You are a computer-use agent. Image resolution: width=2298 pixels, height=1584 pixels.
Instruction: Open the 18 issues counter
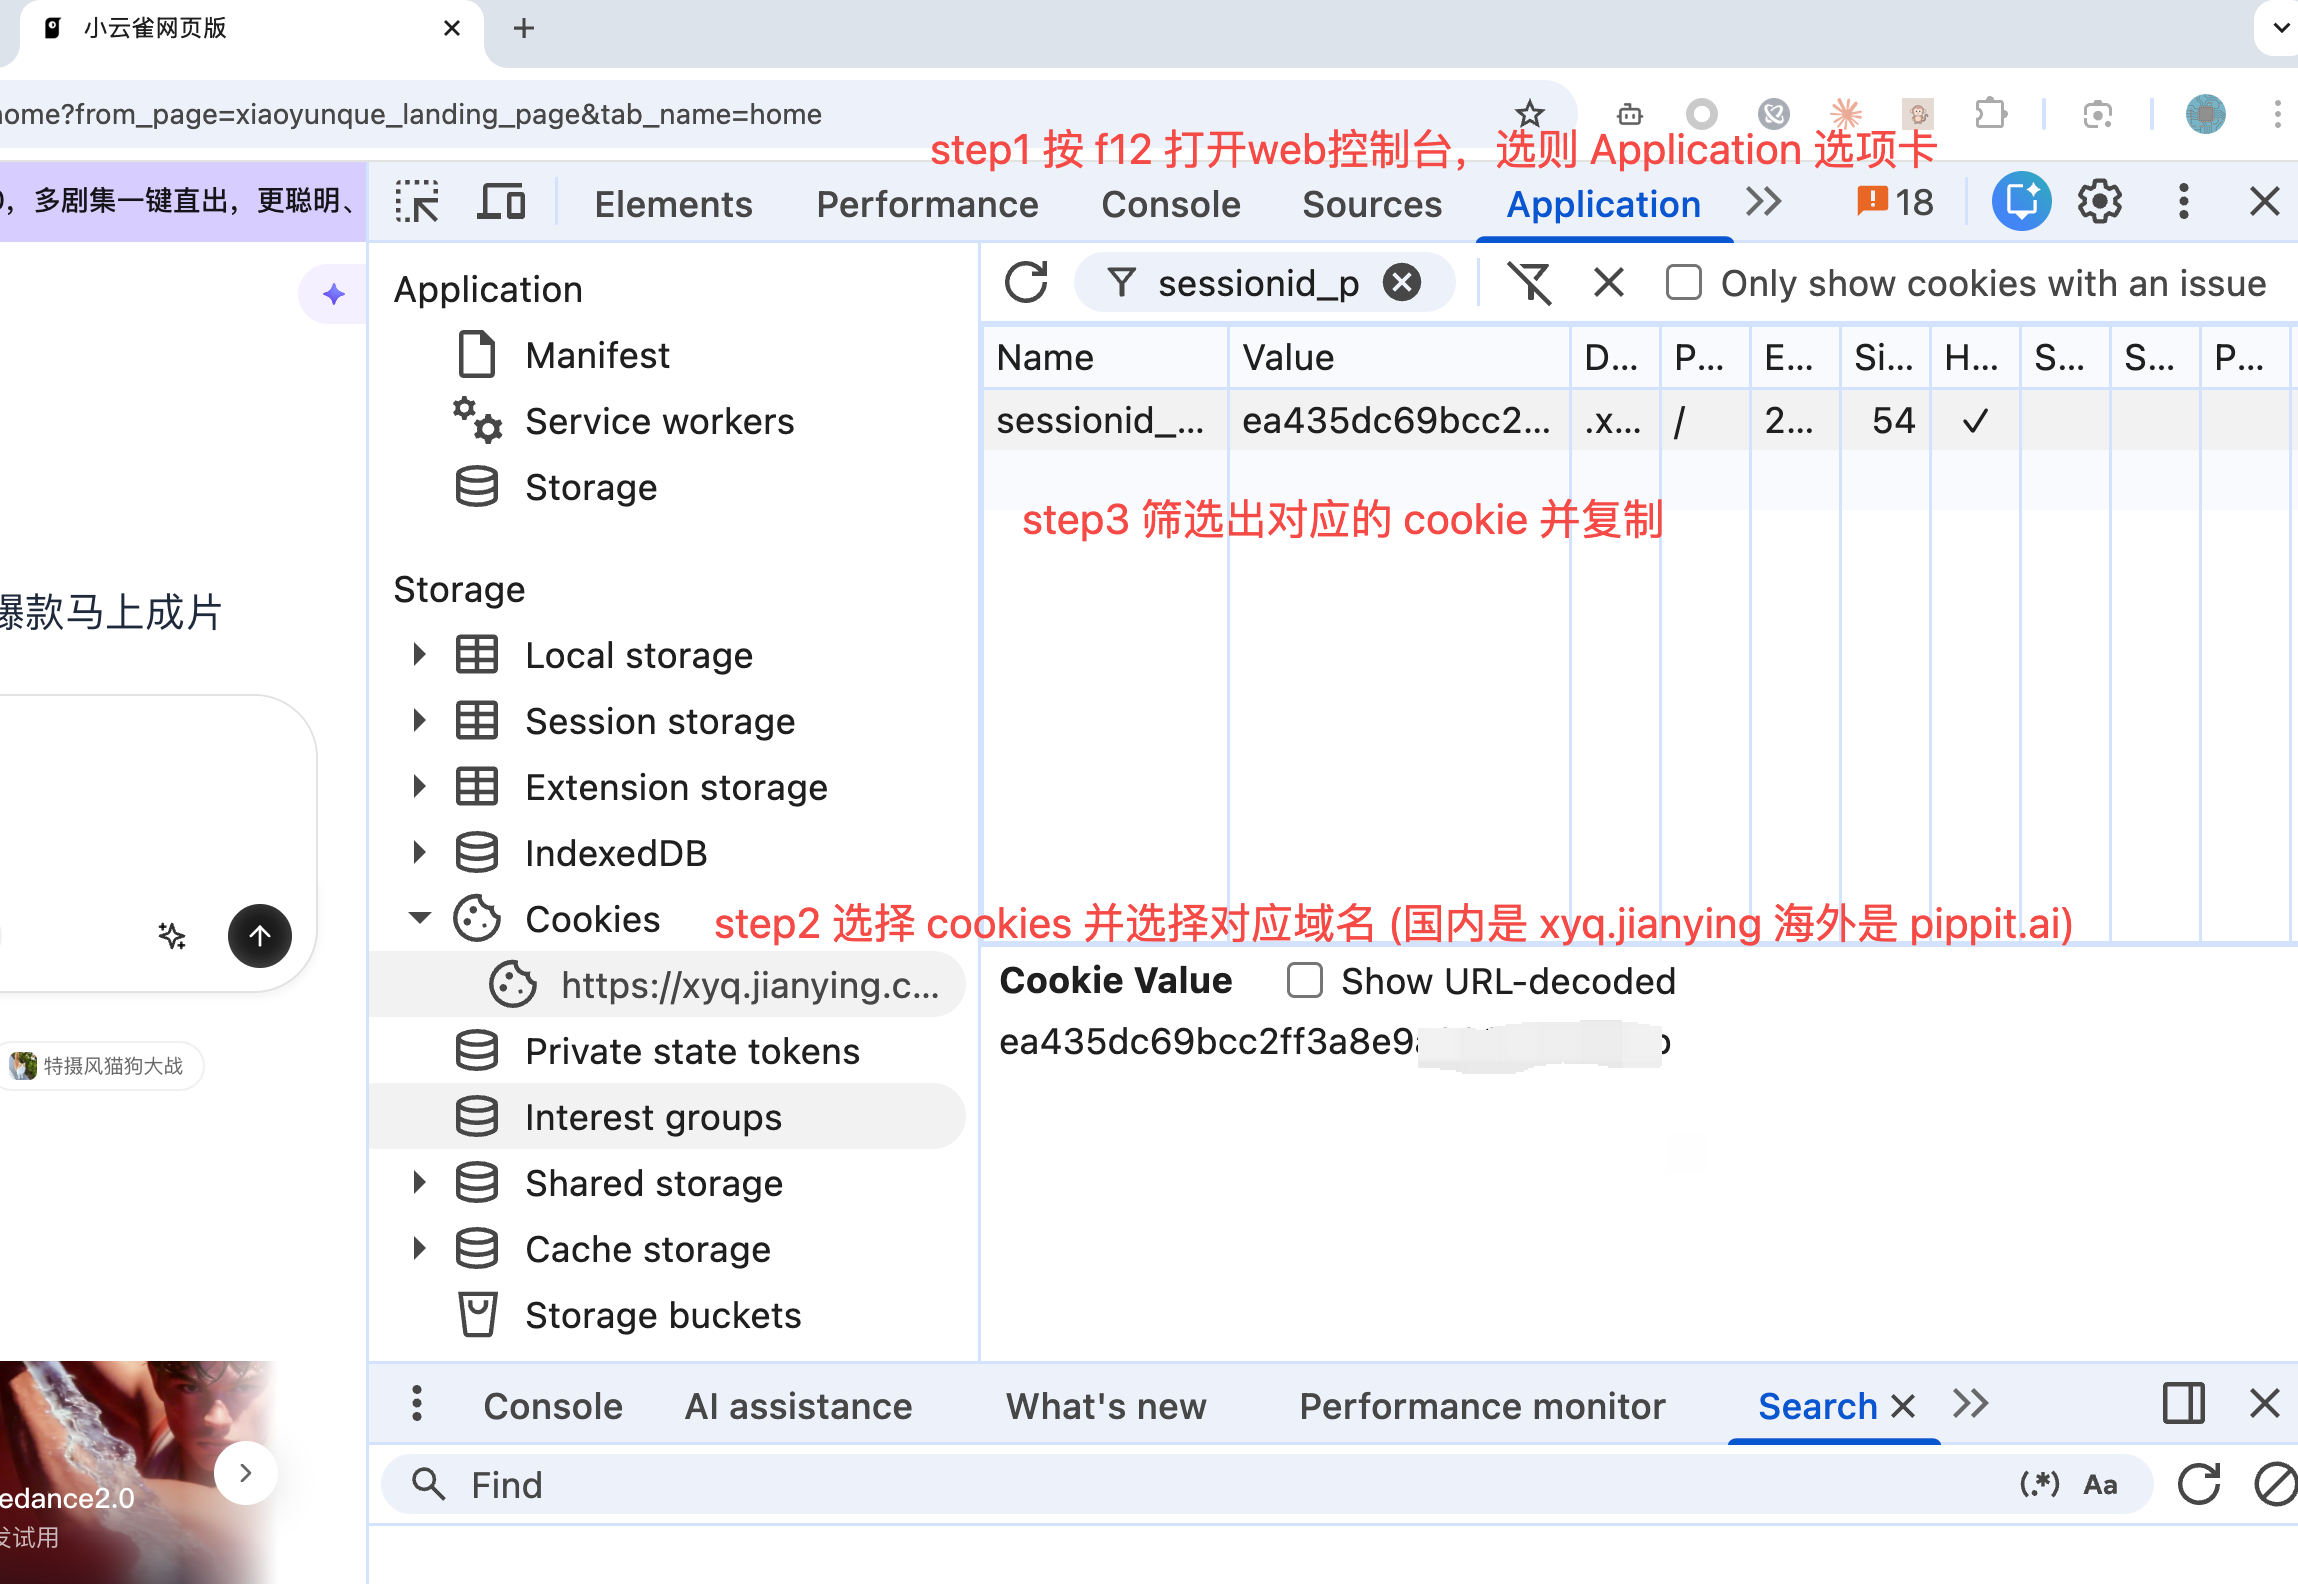1895,203
